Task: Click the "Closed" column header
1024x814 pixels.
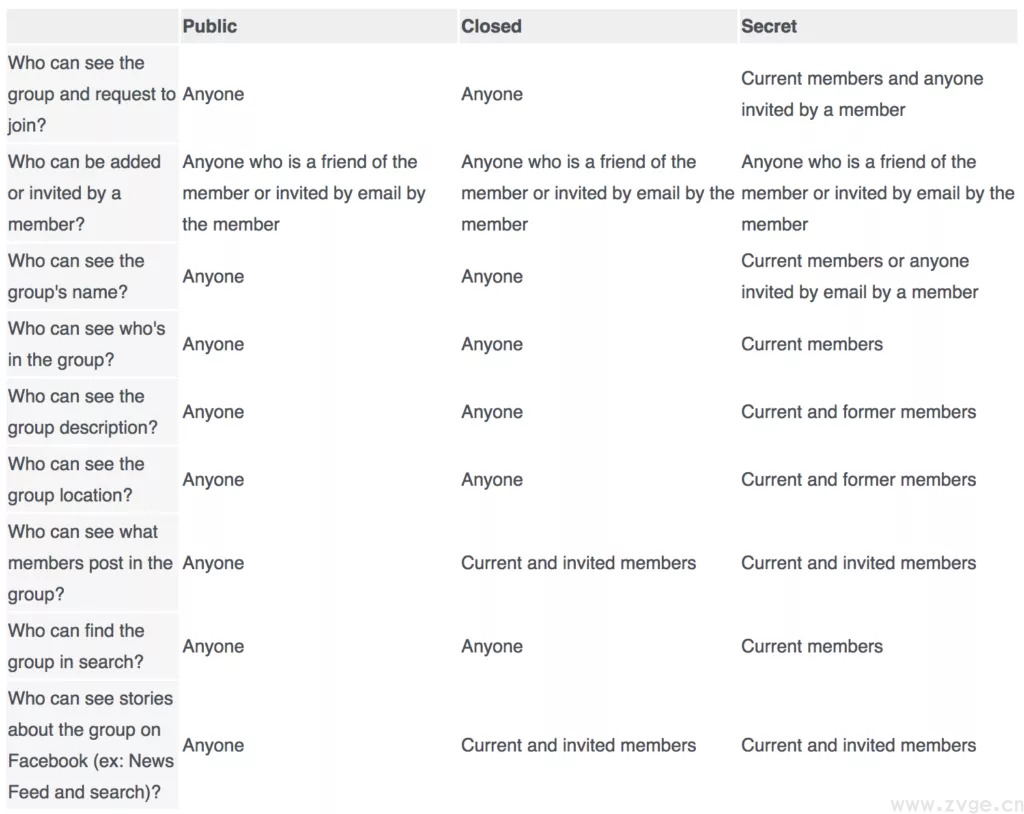Action: 491,27
